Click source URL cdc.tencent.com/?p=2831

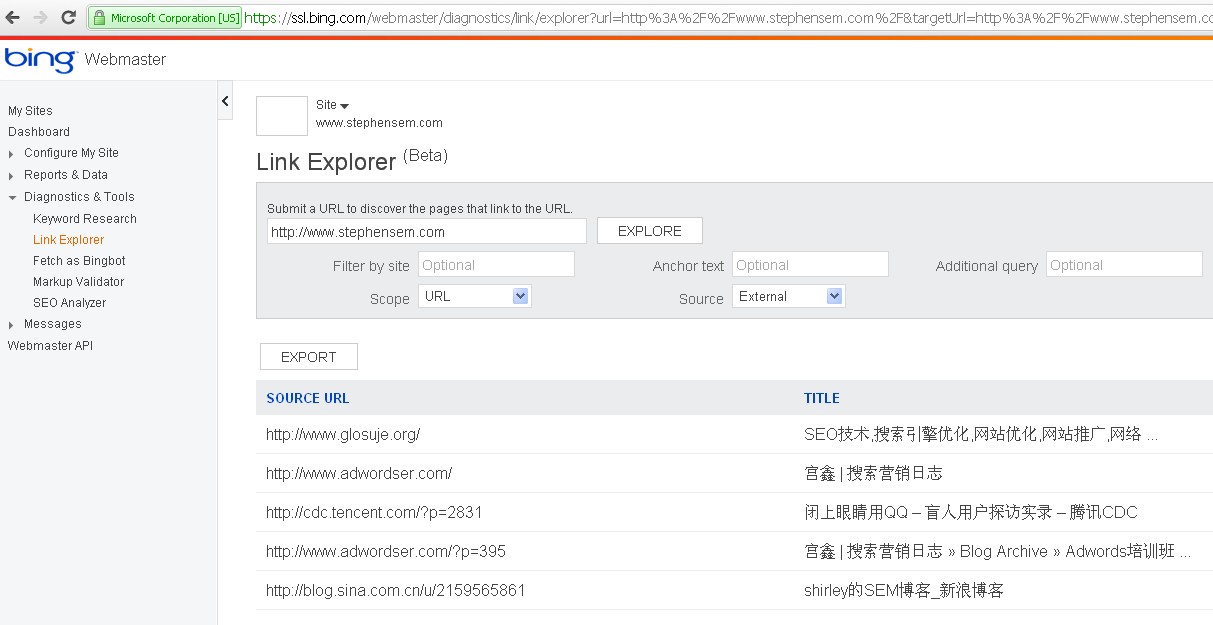point(374,513)
